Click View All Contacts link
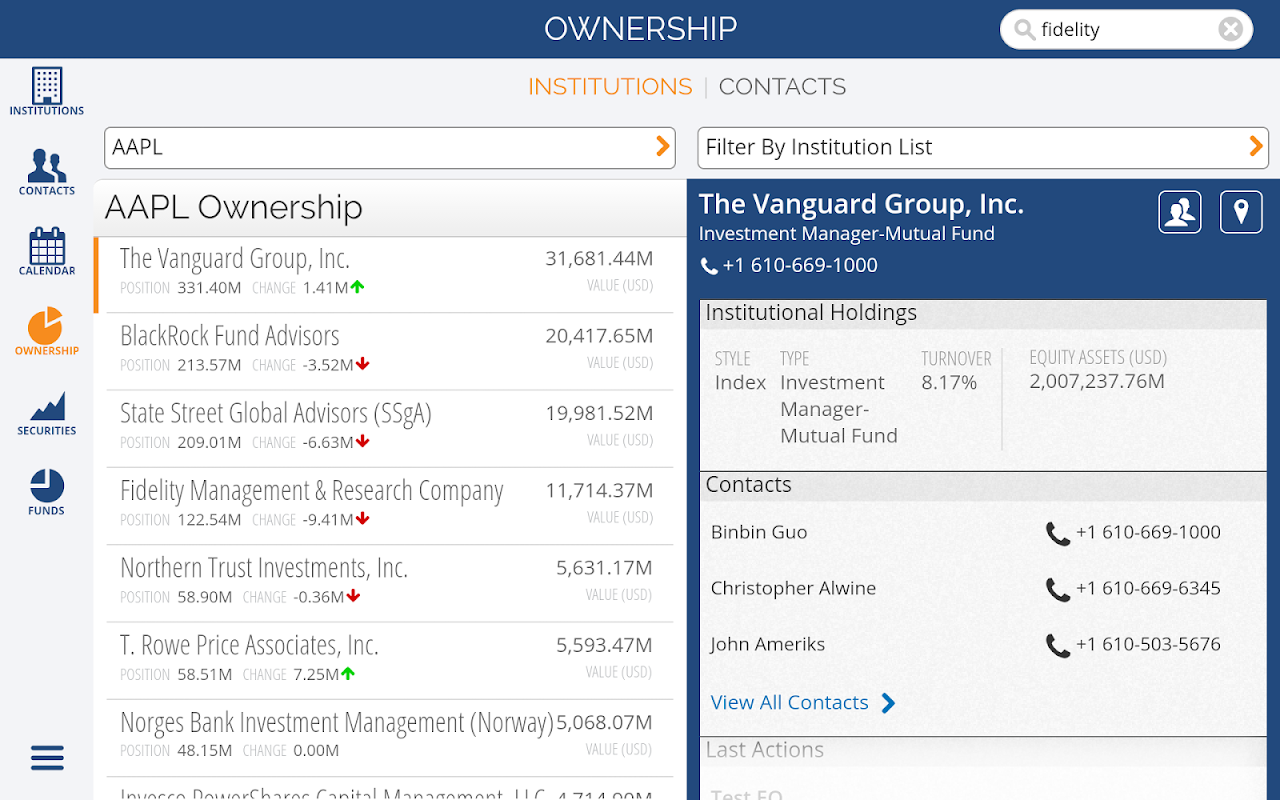This screenshot has width=1280, height=800. [789, 703]
